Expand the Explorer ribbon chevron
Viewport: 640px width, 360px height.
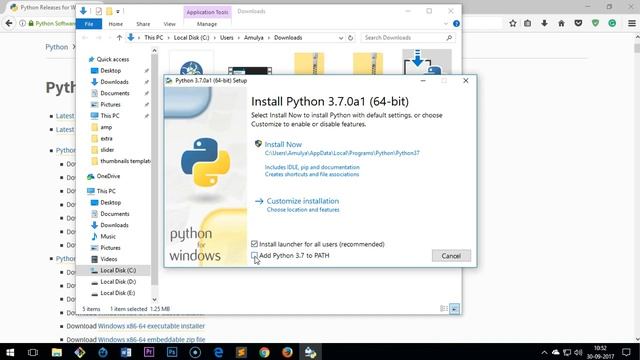(x=446, y=24)
